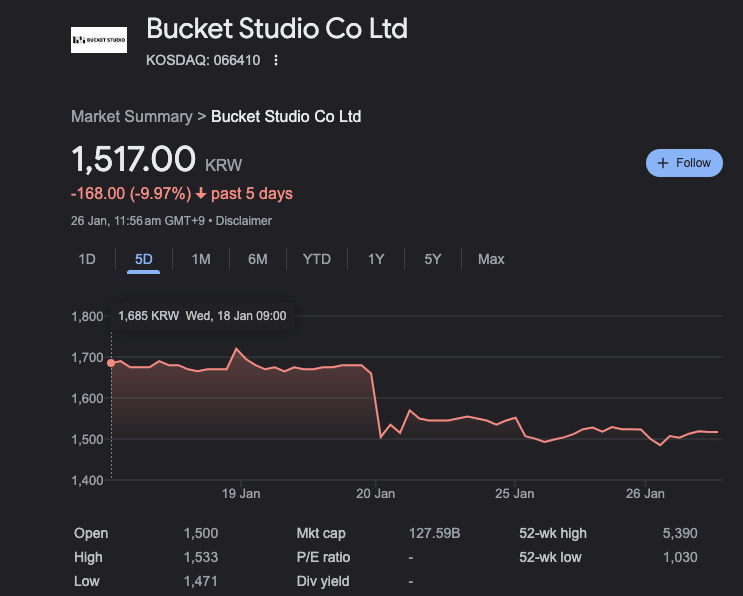Viewport: 743px width, 596px height.
Task: Click the 20 Jan axis label
Action: click(x=375, y=494)
